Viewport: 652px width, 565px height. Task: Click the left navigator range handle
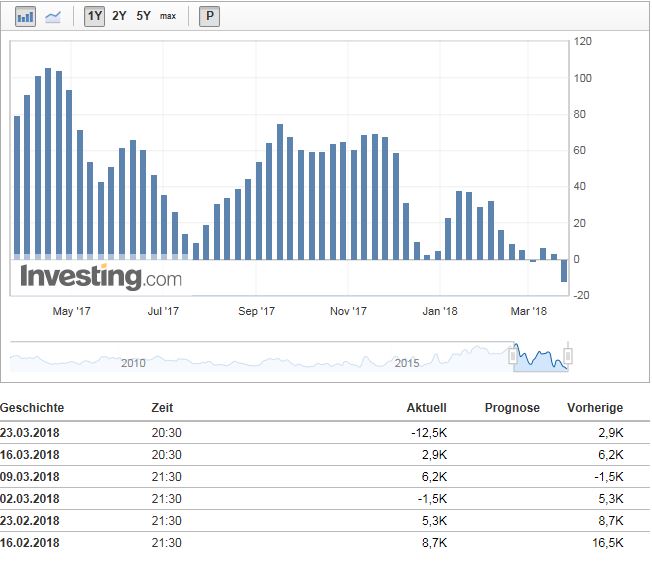coord(514,354)
